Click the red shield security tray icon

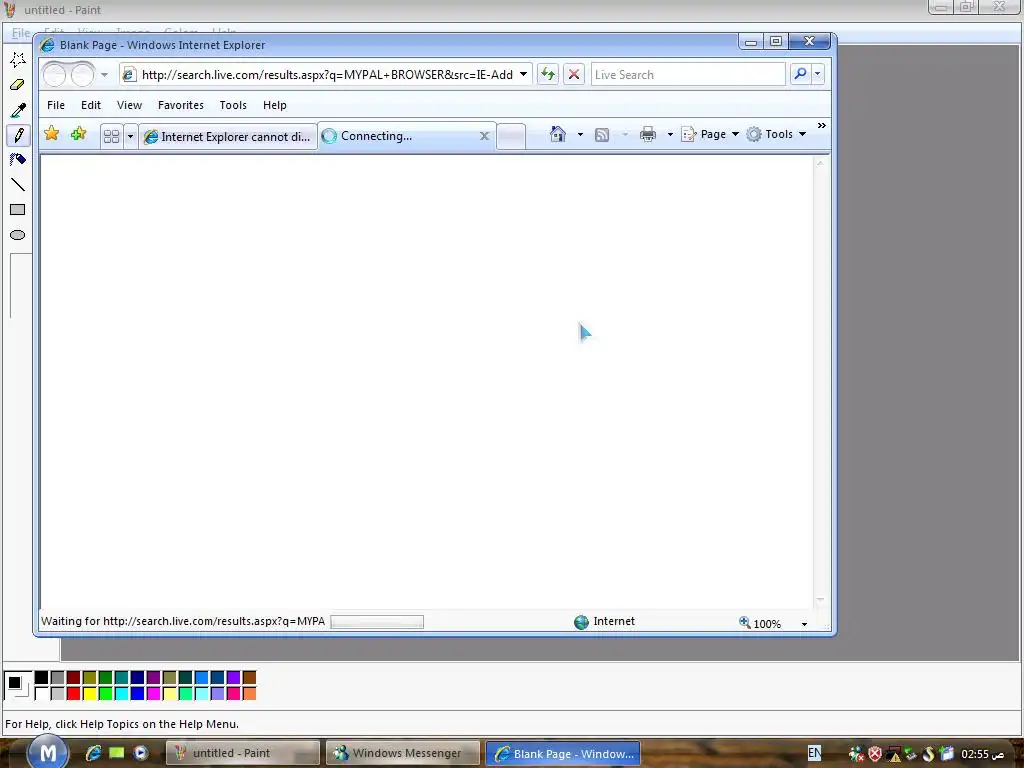pos(876,754)
